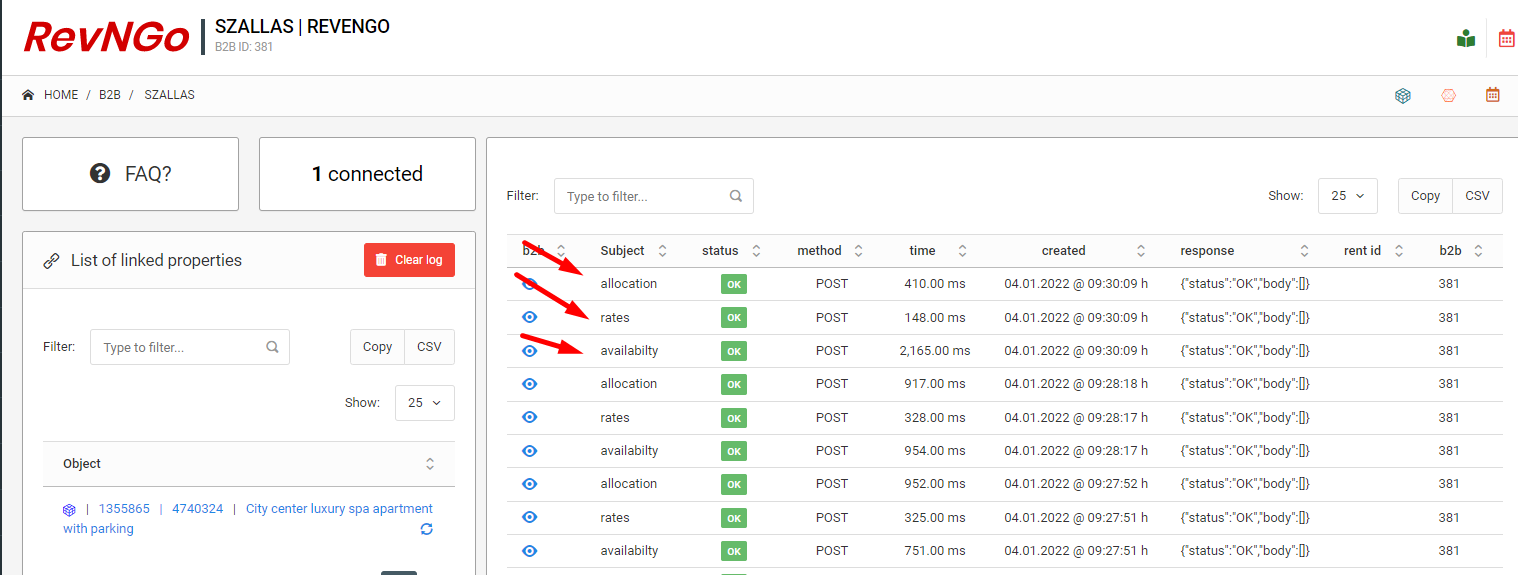Viewport: 1518px width, 575px height.
Task: Open the orange calendar icon in breadcrumb bar
Action: [1493, 95]
